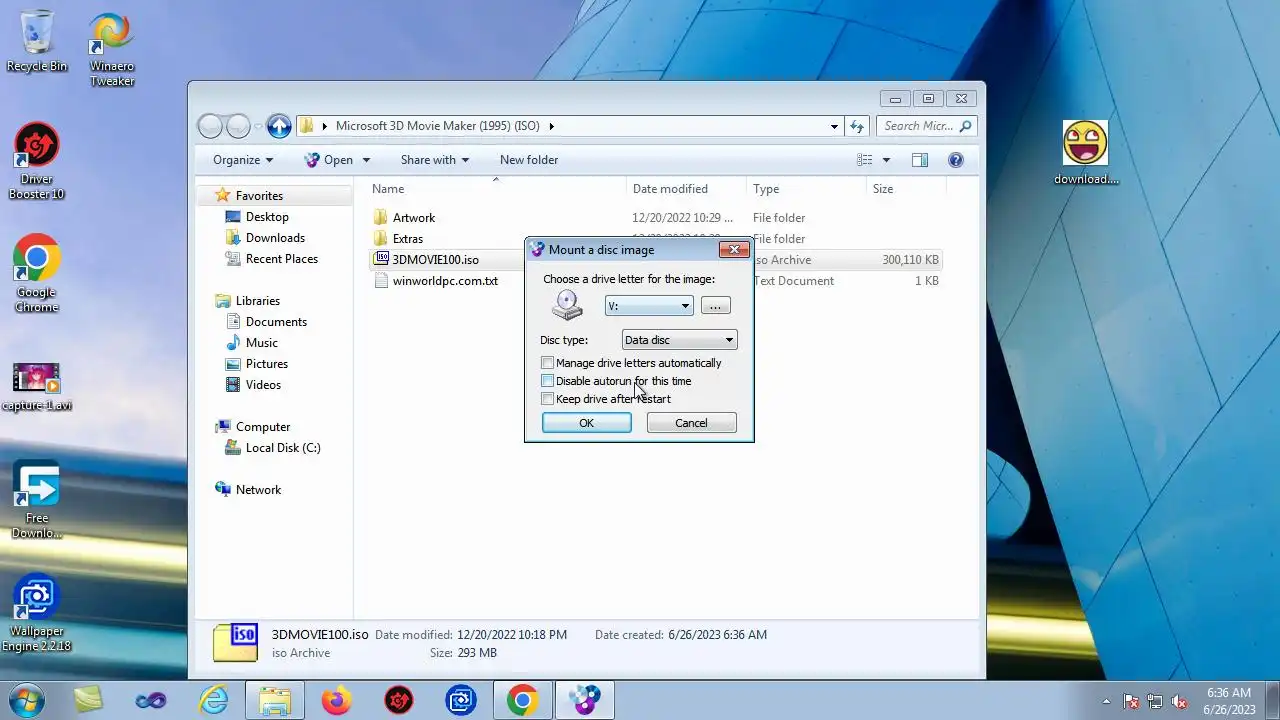Sort by the Size column header

[x=905, y=189]
